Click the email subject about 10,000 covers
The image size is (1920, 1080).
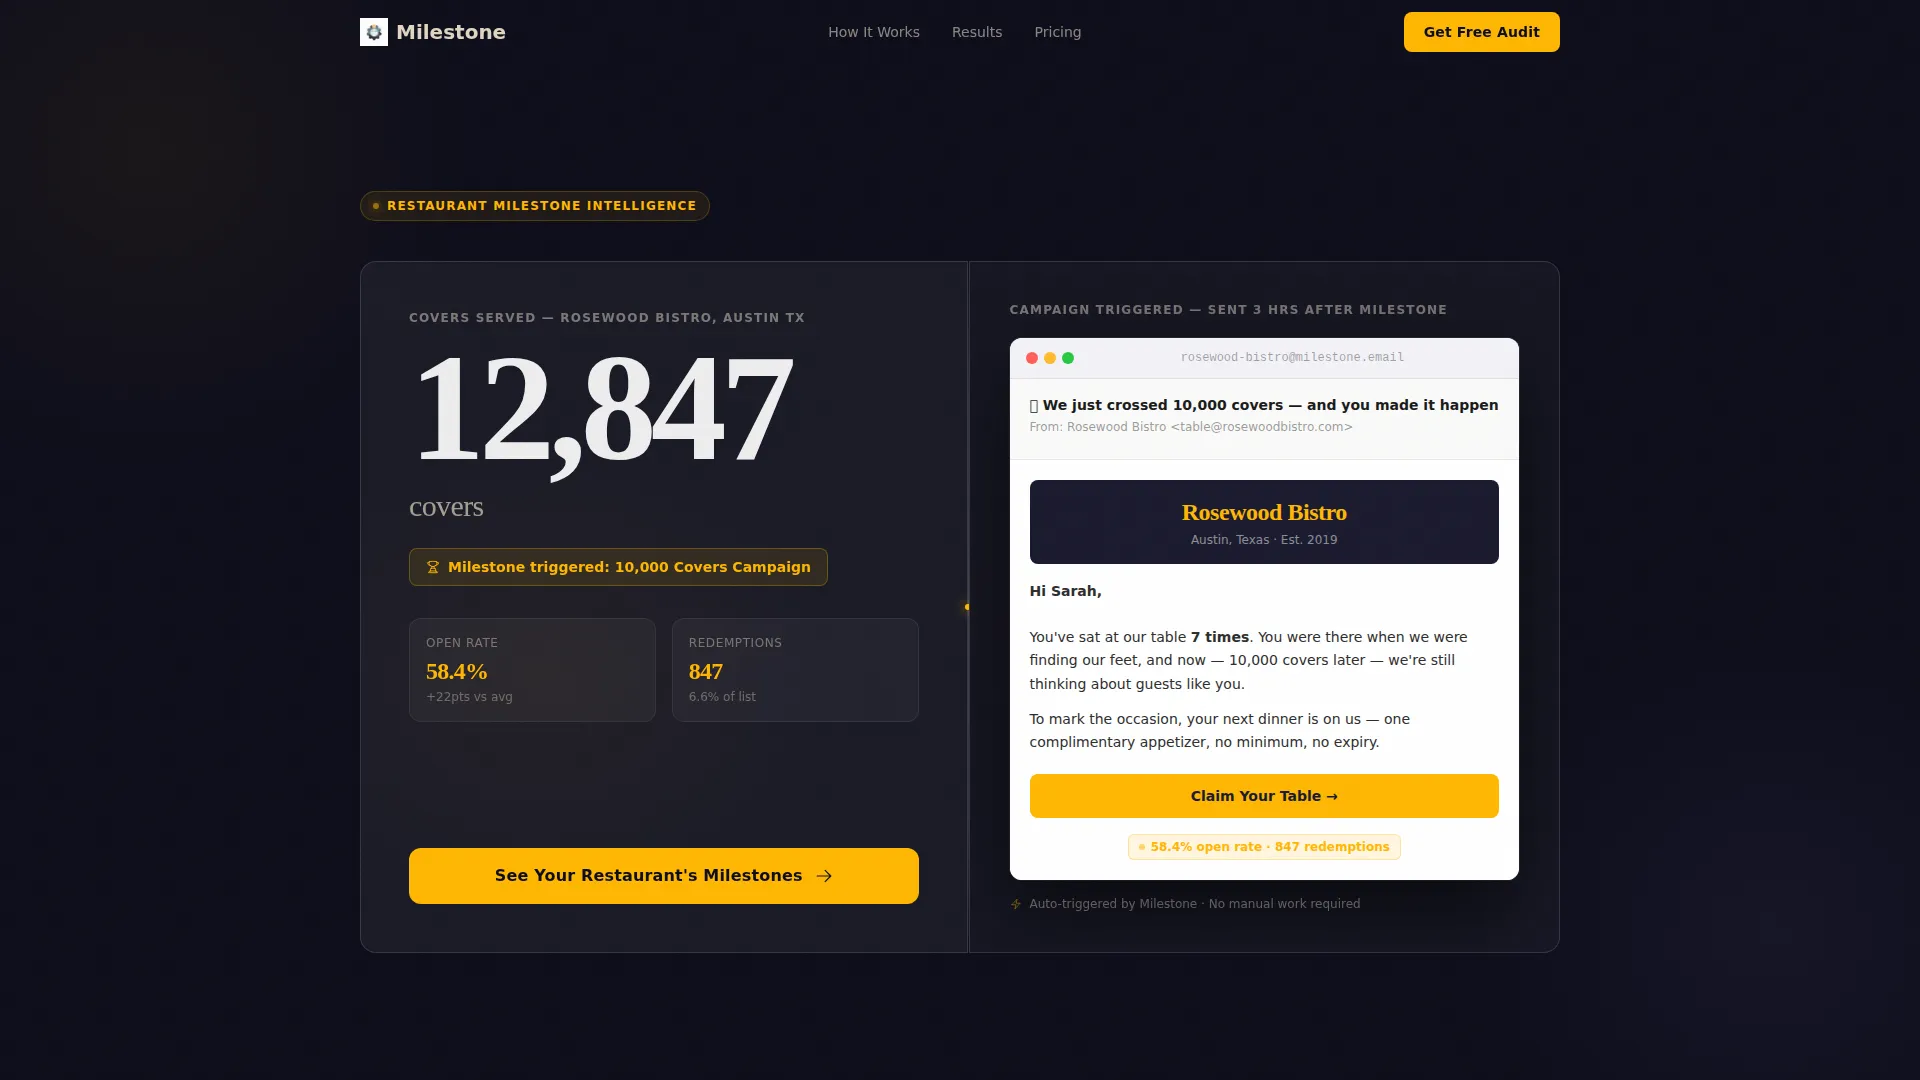click(x=1264, y=405)
